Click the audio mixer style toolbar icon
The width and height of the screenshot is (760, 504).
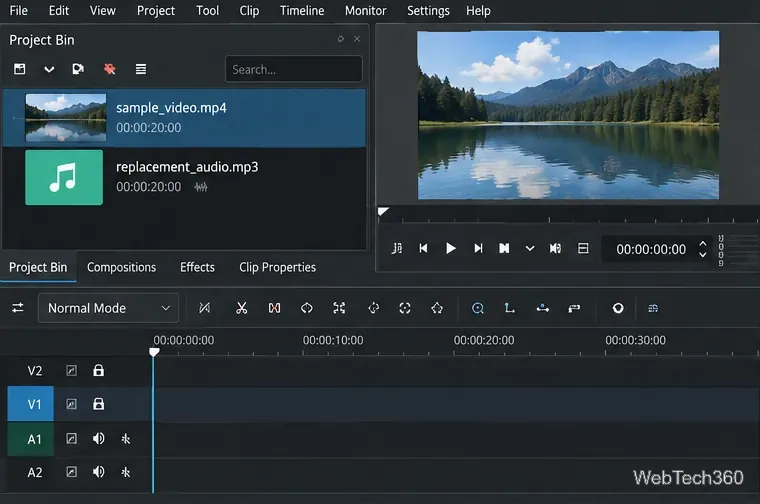coord(574,308)
